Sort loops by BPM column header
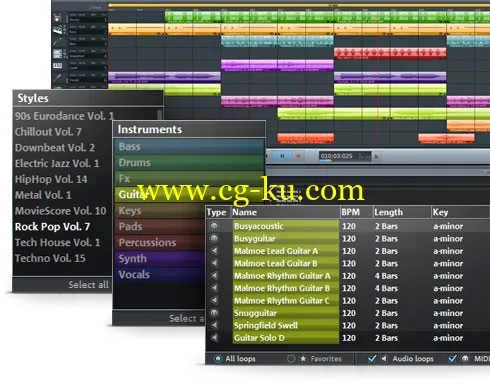The image size is (490, 392). 356,212
